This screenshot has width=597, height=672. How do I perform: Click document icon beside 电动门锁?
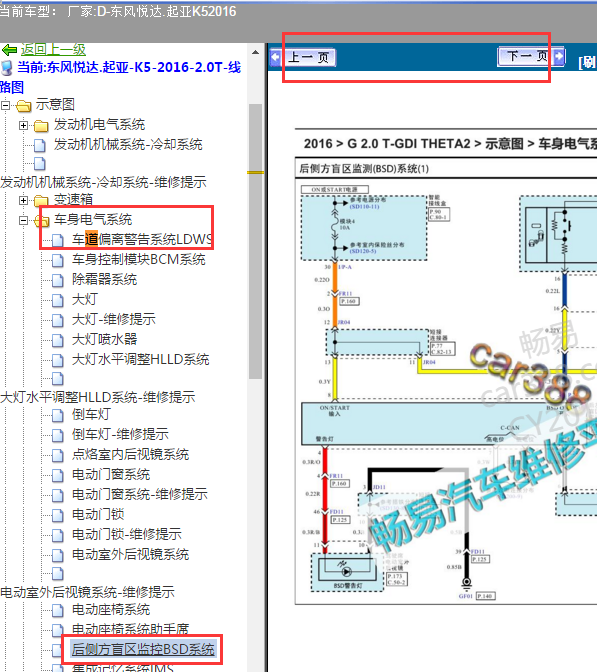pyautogui.click(x=58, y=515)
